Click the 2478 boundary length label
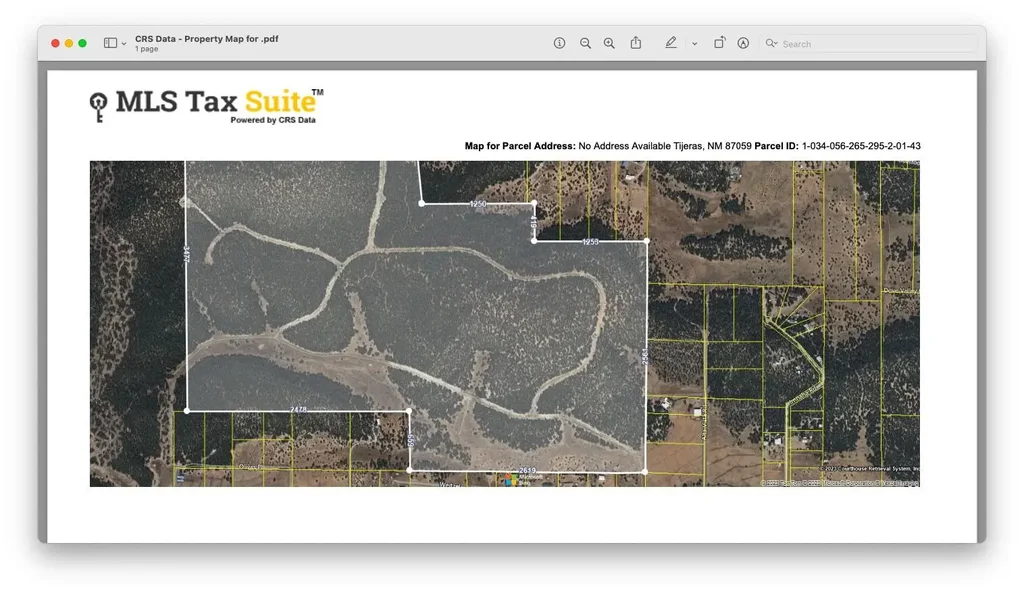The image size is (1024, 593). coord(298,410)
